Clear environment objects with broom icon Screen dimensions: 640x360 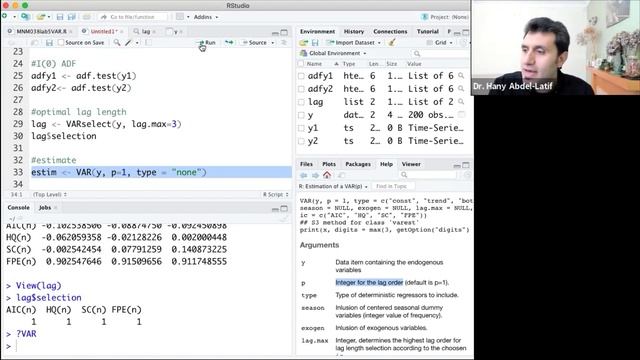(392, 42)
